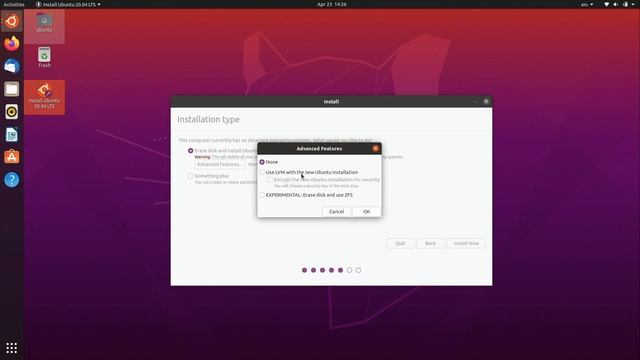This screenshot has height=360, width=640.
Task: Launch Firefox from the dock
Action: click(11, 43)
